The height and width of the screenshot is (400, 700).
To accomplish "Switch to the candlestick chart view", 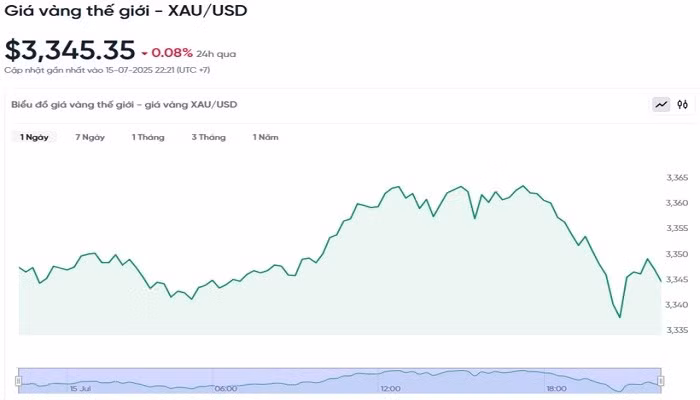I will click(x=682, y=104).
